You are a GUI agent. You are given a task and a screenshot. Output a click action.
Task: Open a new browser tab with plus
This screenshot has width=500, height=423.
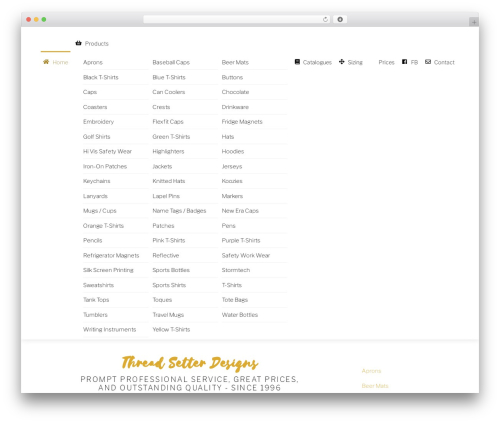coord(474,22)
